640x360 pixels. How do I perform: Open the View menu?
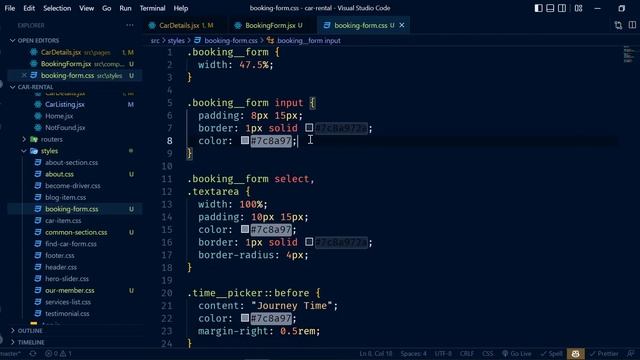pyautogui.click(x=87, y=8)
